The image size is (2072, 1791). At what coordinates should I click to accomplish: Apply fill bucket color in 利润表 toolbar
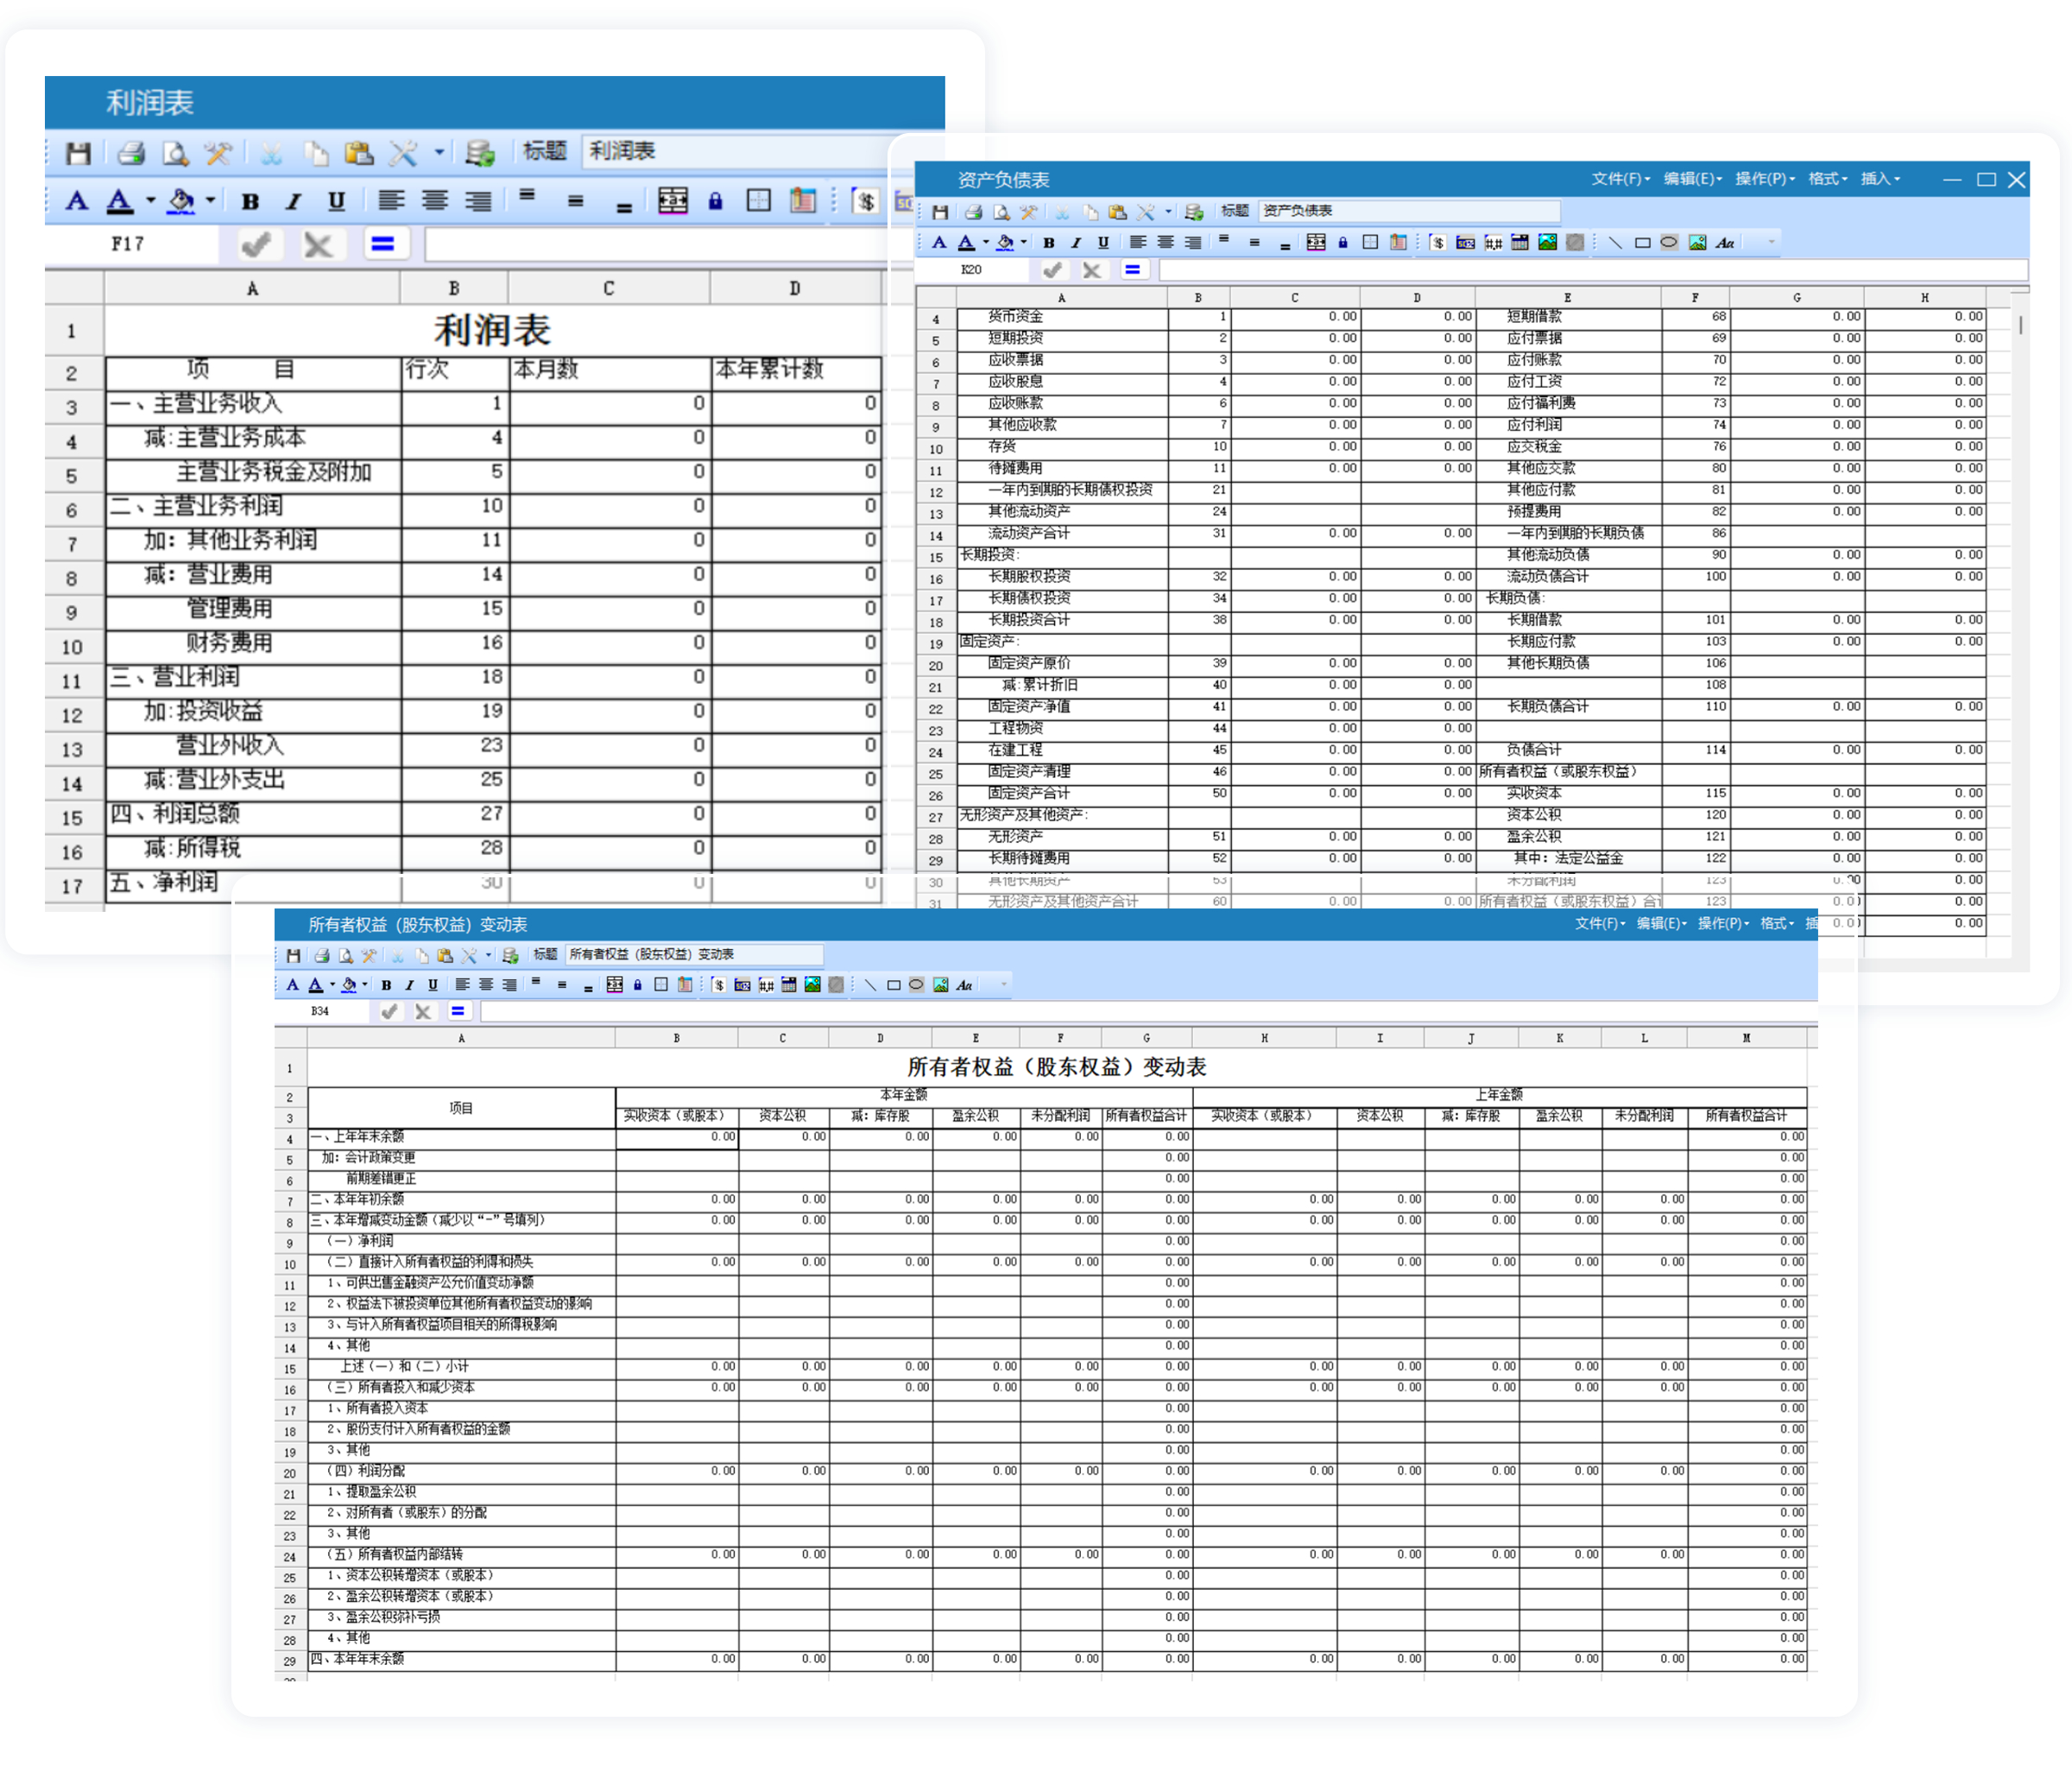tap(181, 201)
